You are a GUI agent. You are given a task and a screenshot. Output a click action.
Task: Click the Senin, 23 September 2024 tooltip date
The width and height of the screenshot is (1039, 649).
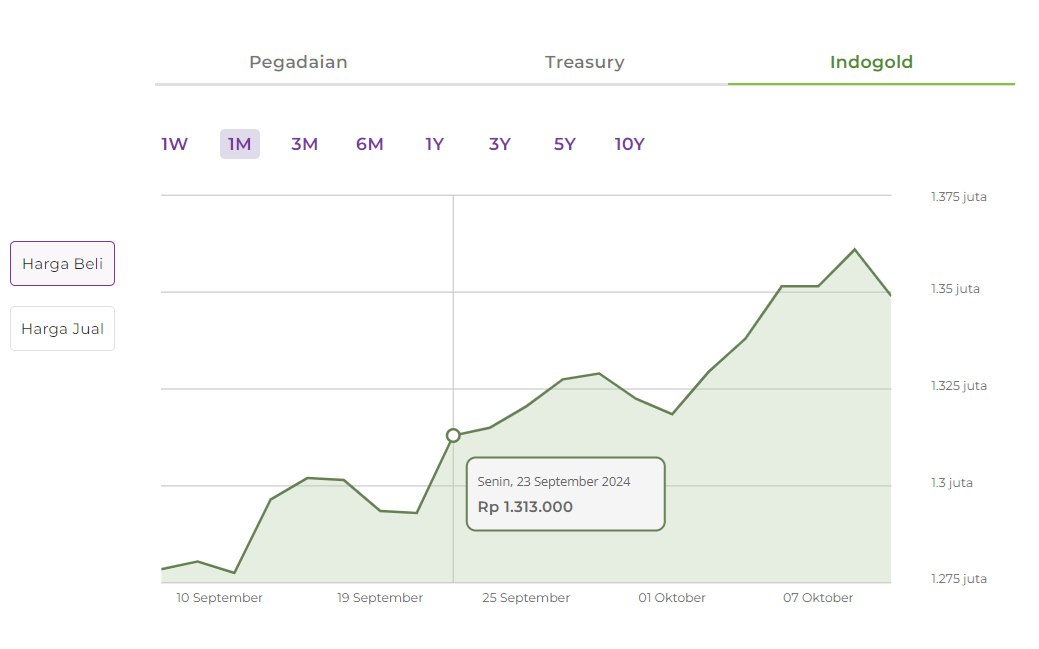(554, 482)
